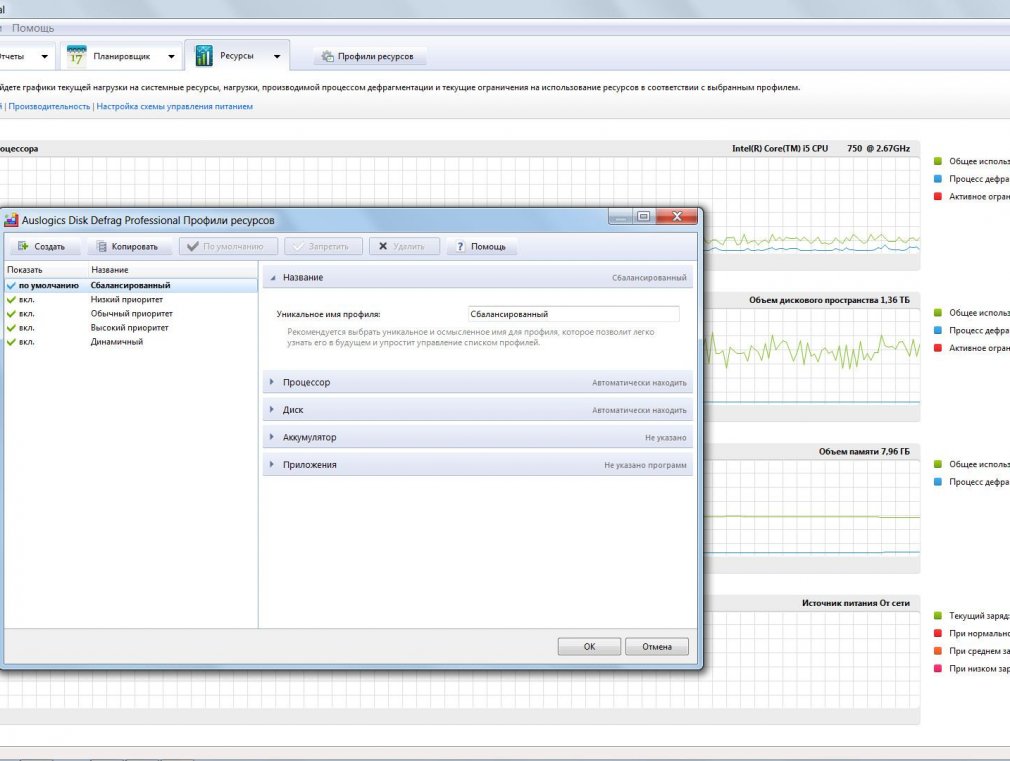Expand the Приложения section
The width and height of the screenshot is (1010, 761).
pos(272,465)
